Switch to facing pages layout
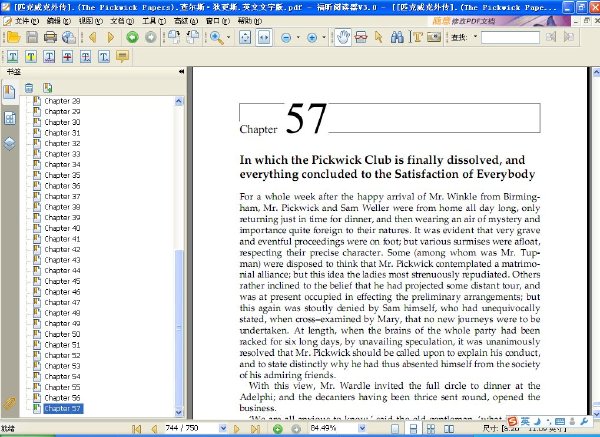Image resolution: width=600 pixels, height=437 pixels. point(449,429)
